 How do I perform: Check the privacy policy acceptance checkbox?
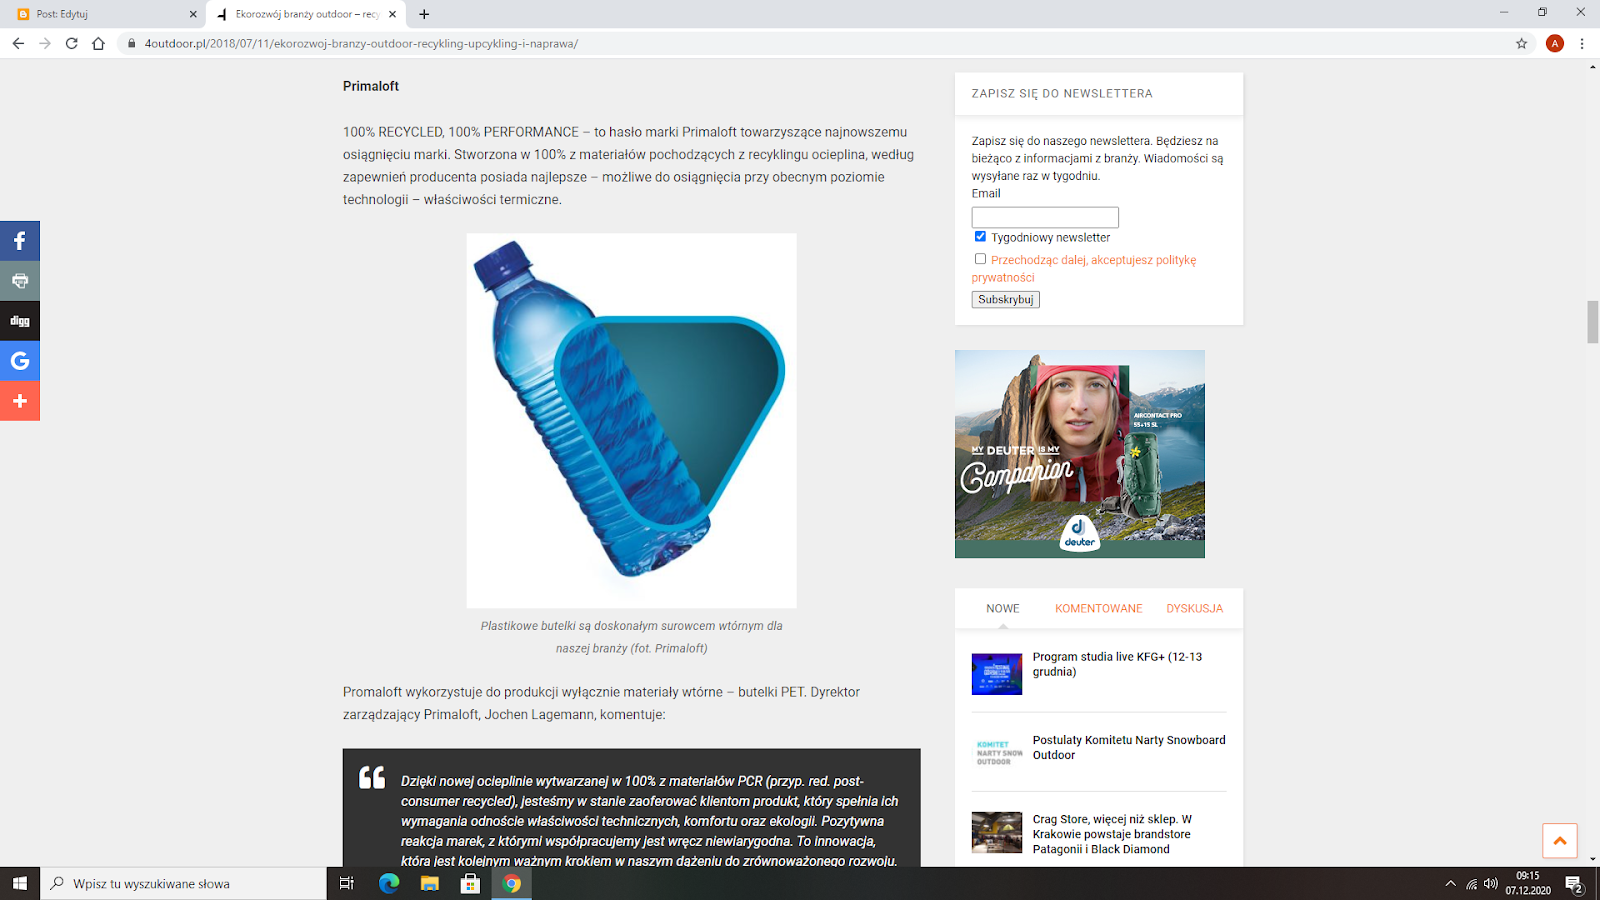pos(980,258)
